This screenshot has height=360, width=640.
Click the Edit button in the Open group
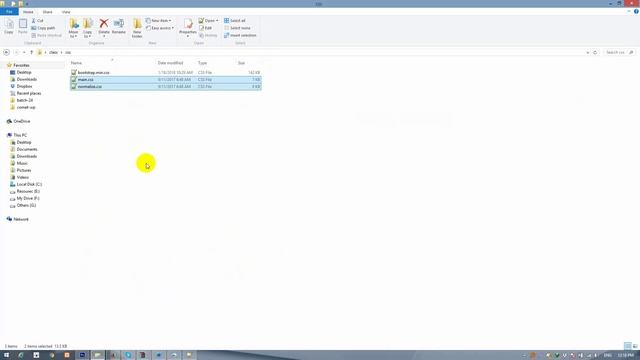pyautogui.click(x=206, y=28)
